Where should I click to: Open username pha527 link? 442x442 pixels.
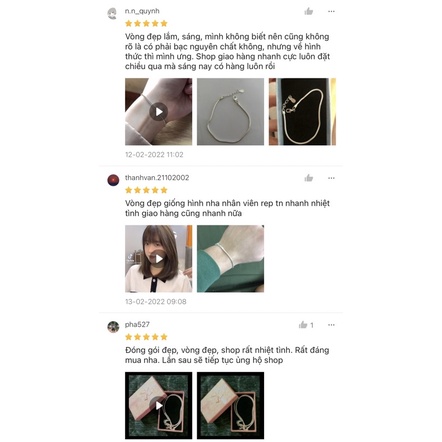pyautogui.click(x=137, y=324)
